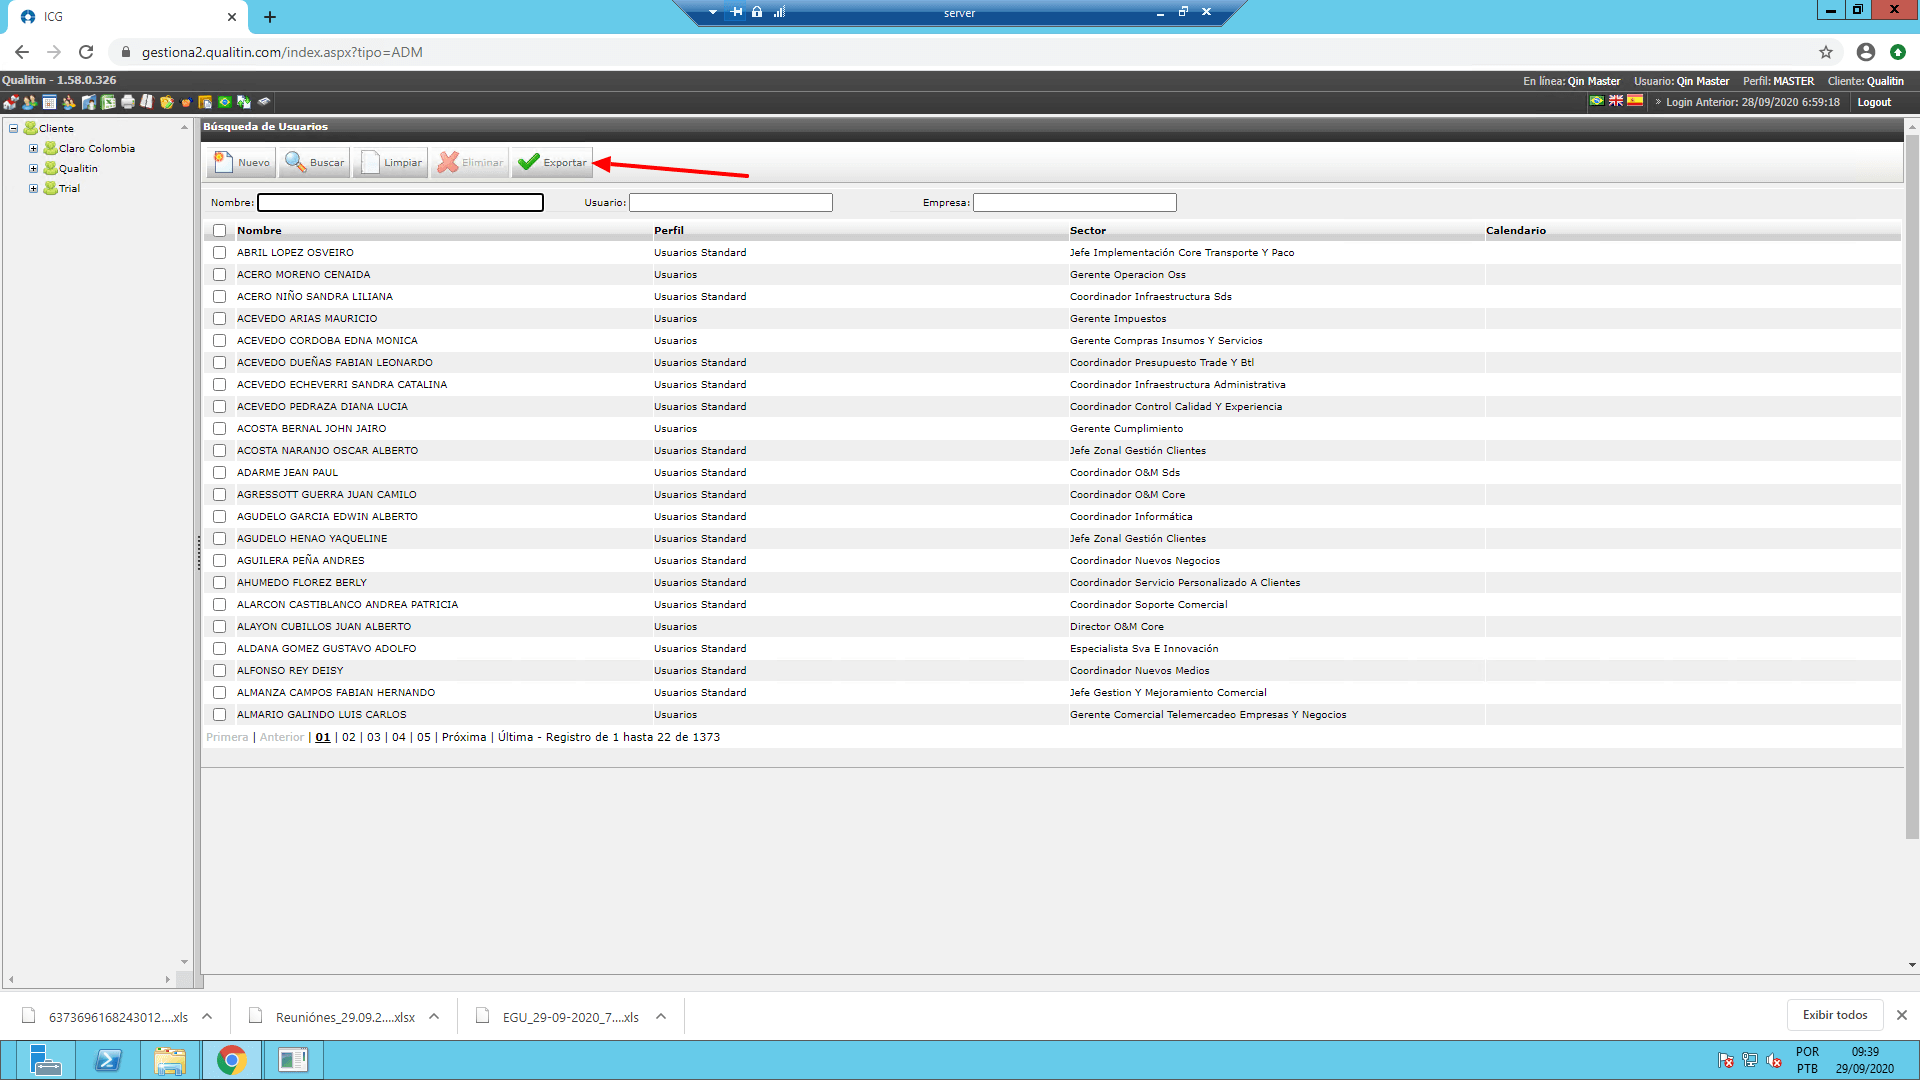Viewport: 1920px width, 1080px height.
Task: Open options arrow for Reuniónes xlsx download
Action: 434,1016
